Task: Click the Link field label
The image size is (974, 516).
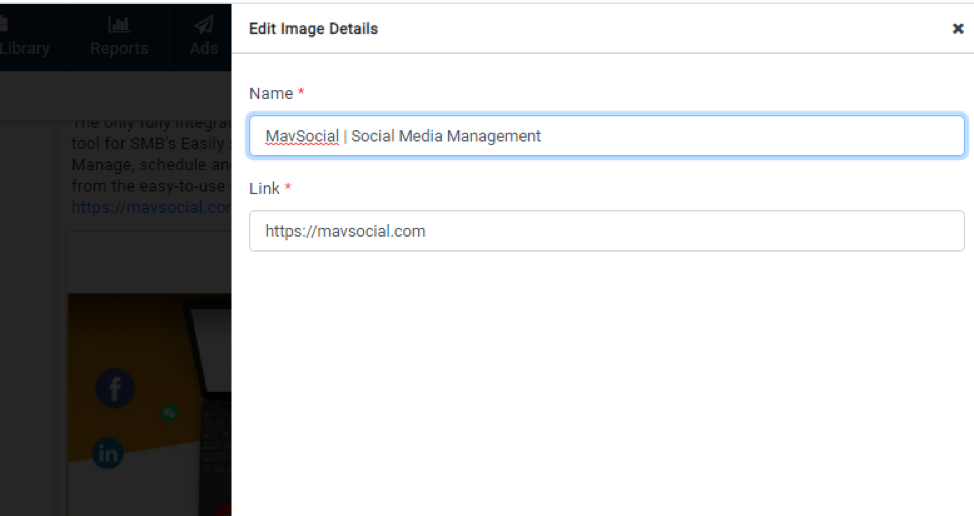Action: click(x=265, y=188)
